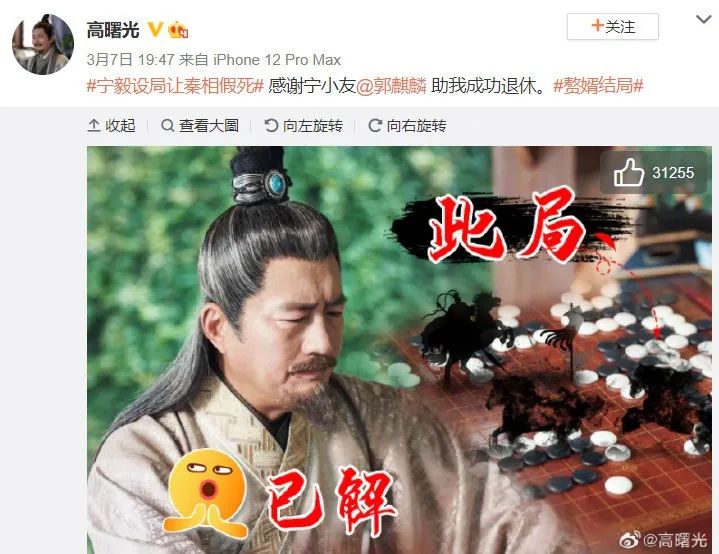Click the crown membership badge icon

tap(178, 30)
